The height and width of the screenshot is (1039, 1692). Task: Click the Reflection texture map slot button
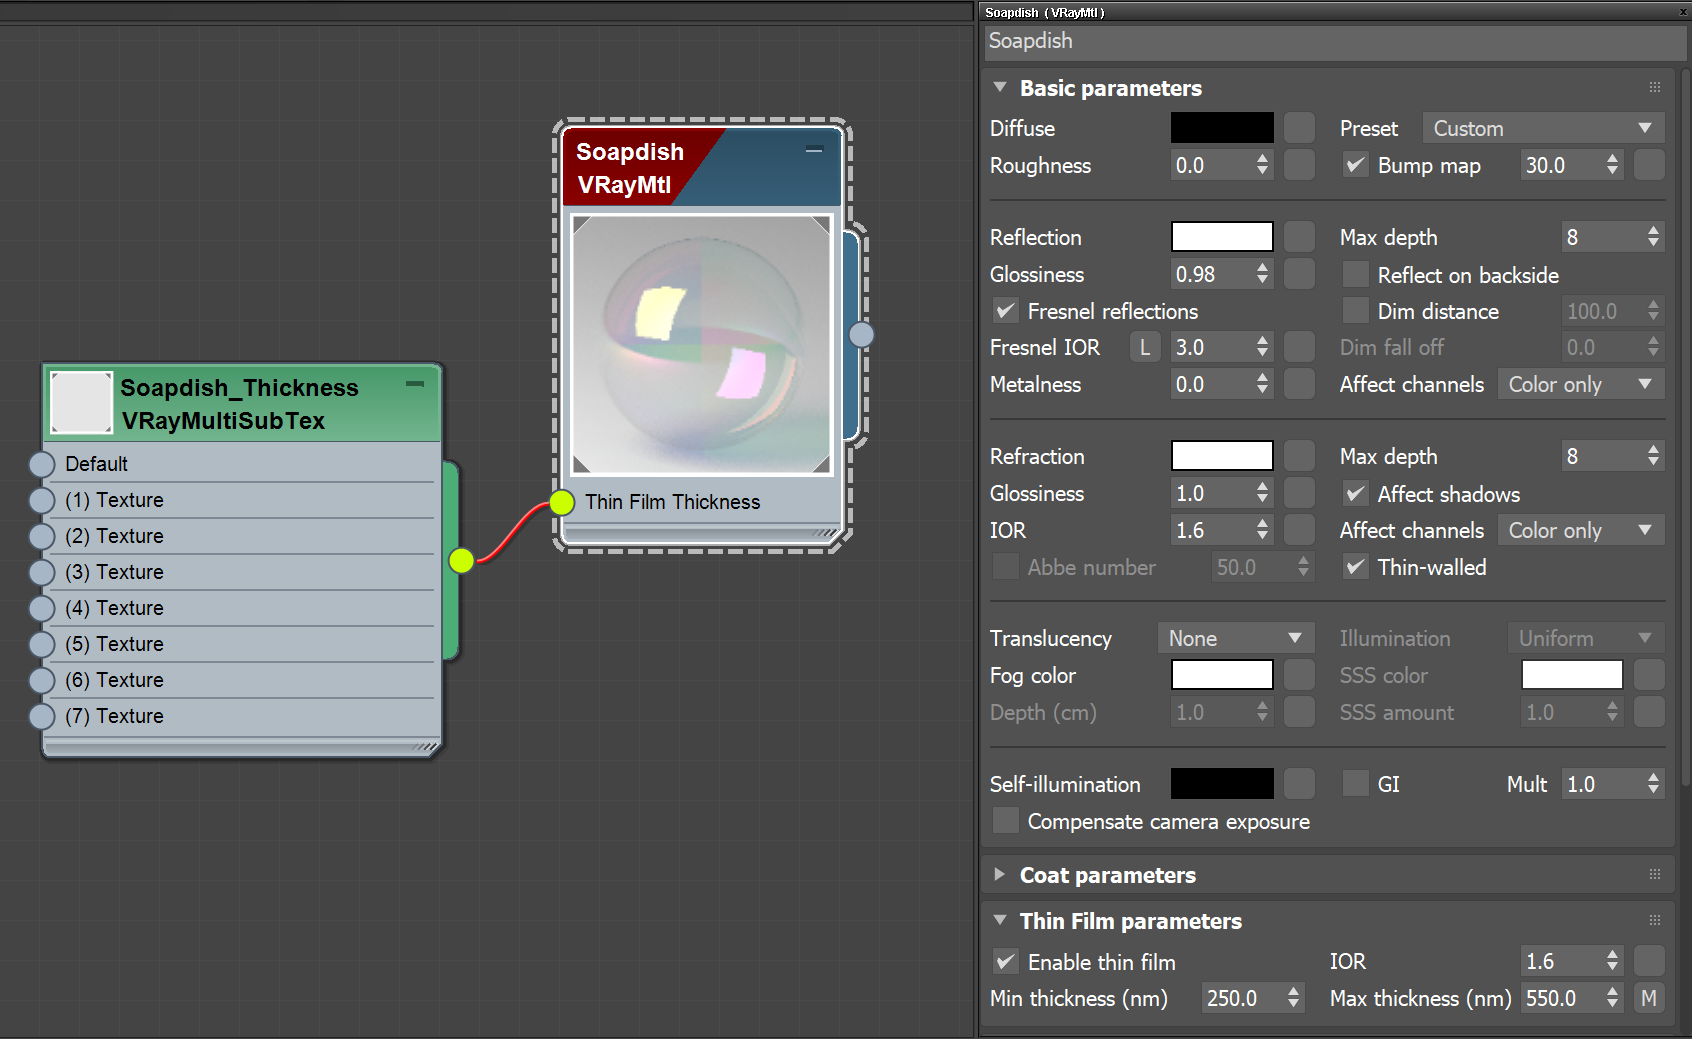coord(1298,236)
